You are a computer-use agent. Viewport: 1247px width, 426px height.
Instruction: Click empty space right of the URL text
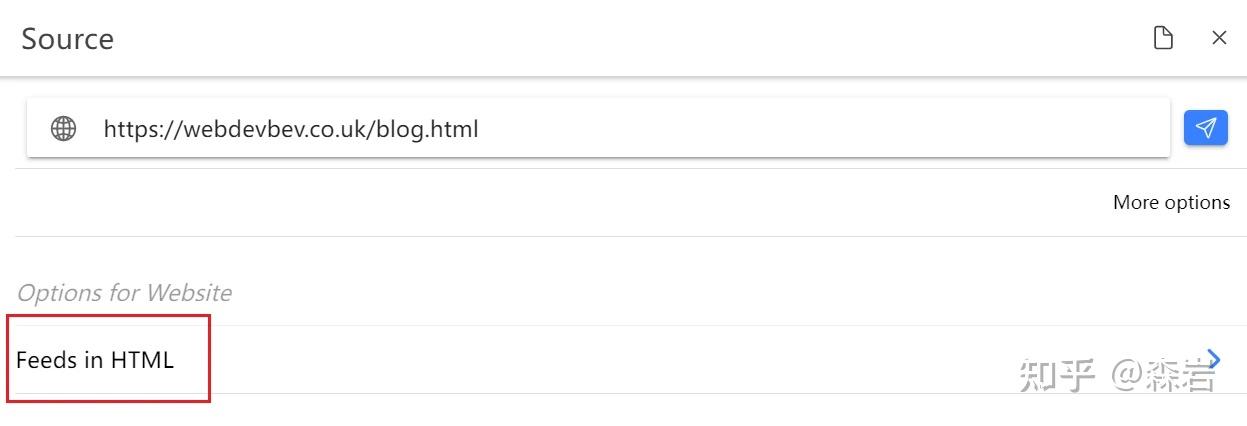tap(820, 128)
